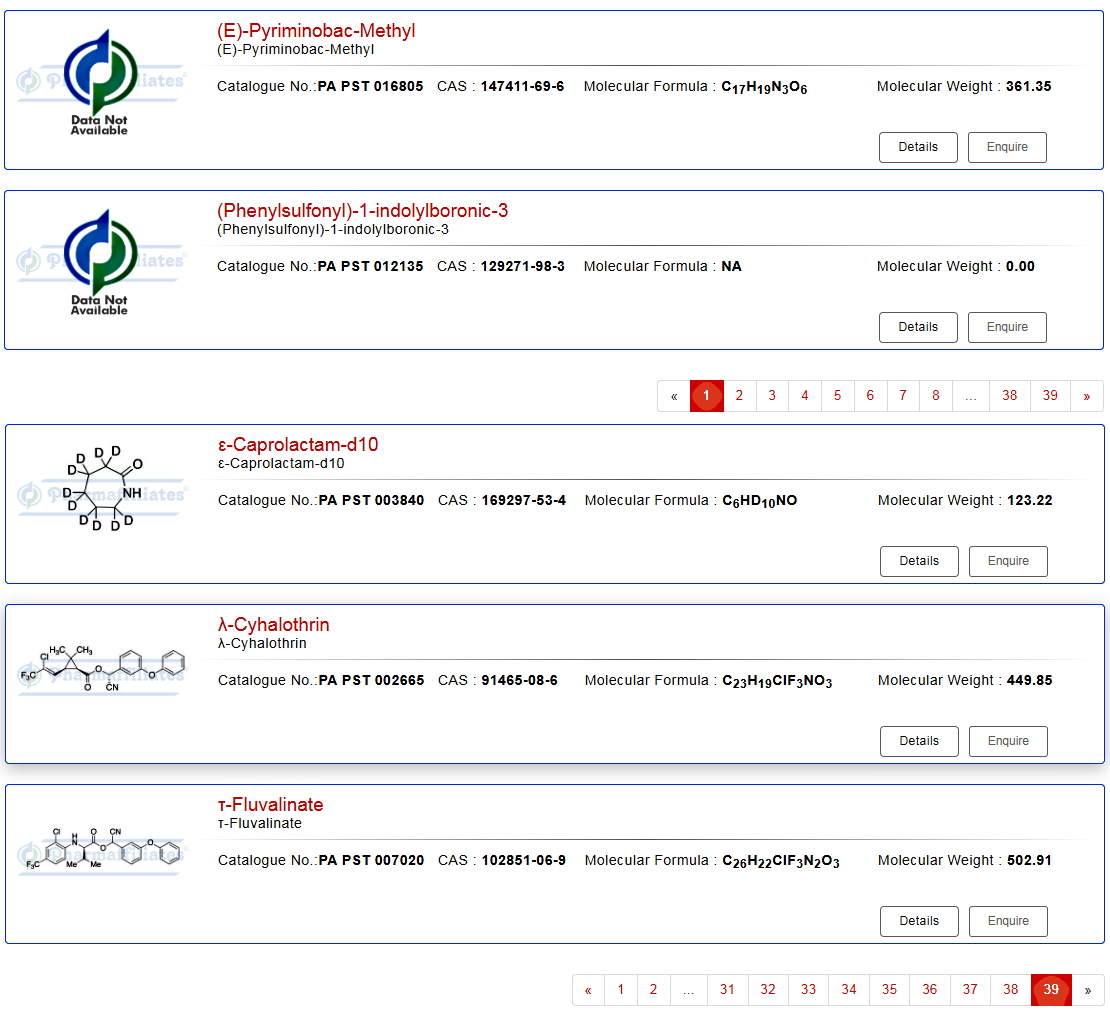Click the ε-Caprolactam-d10 structure image
Viewport: 1110px width, 1013px height.
coord(102,490)
